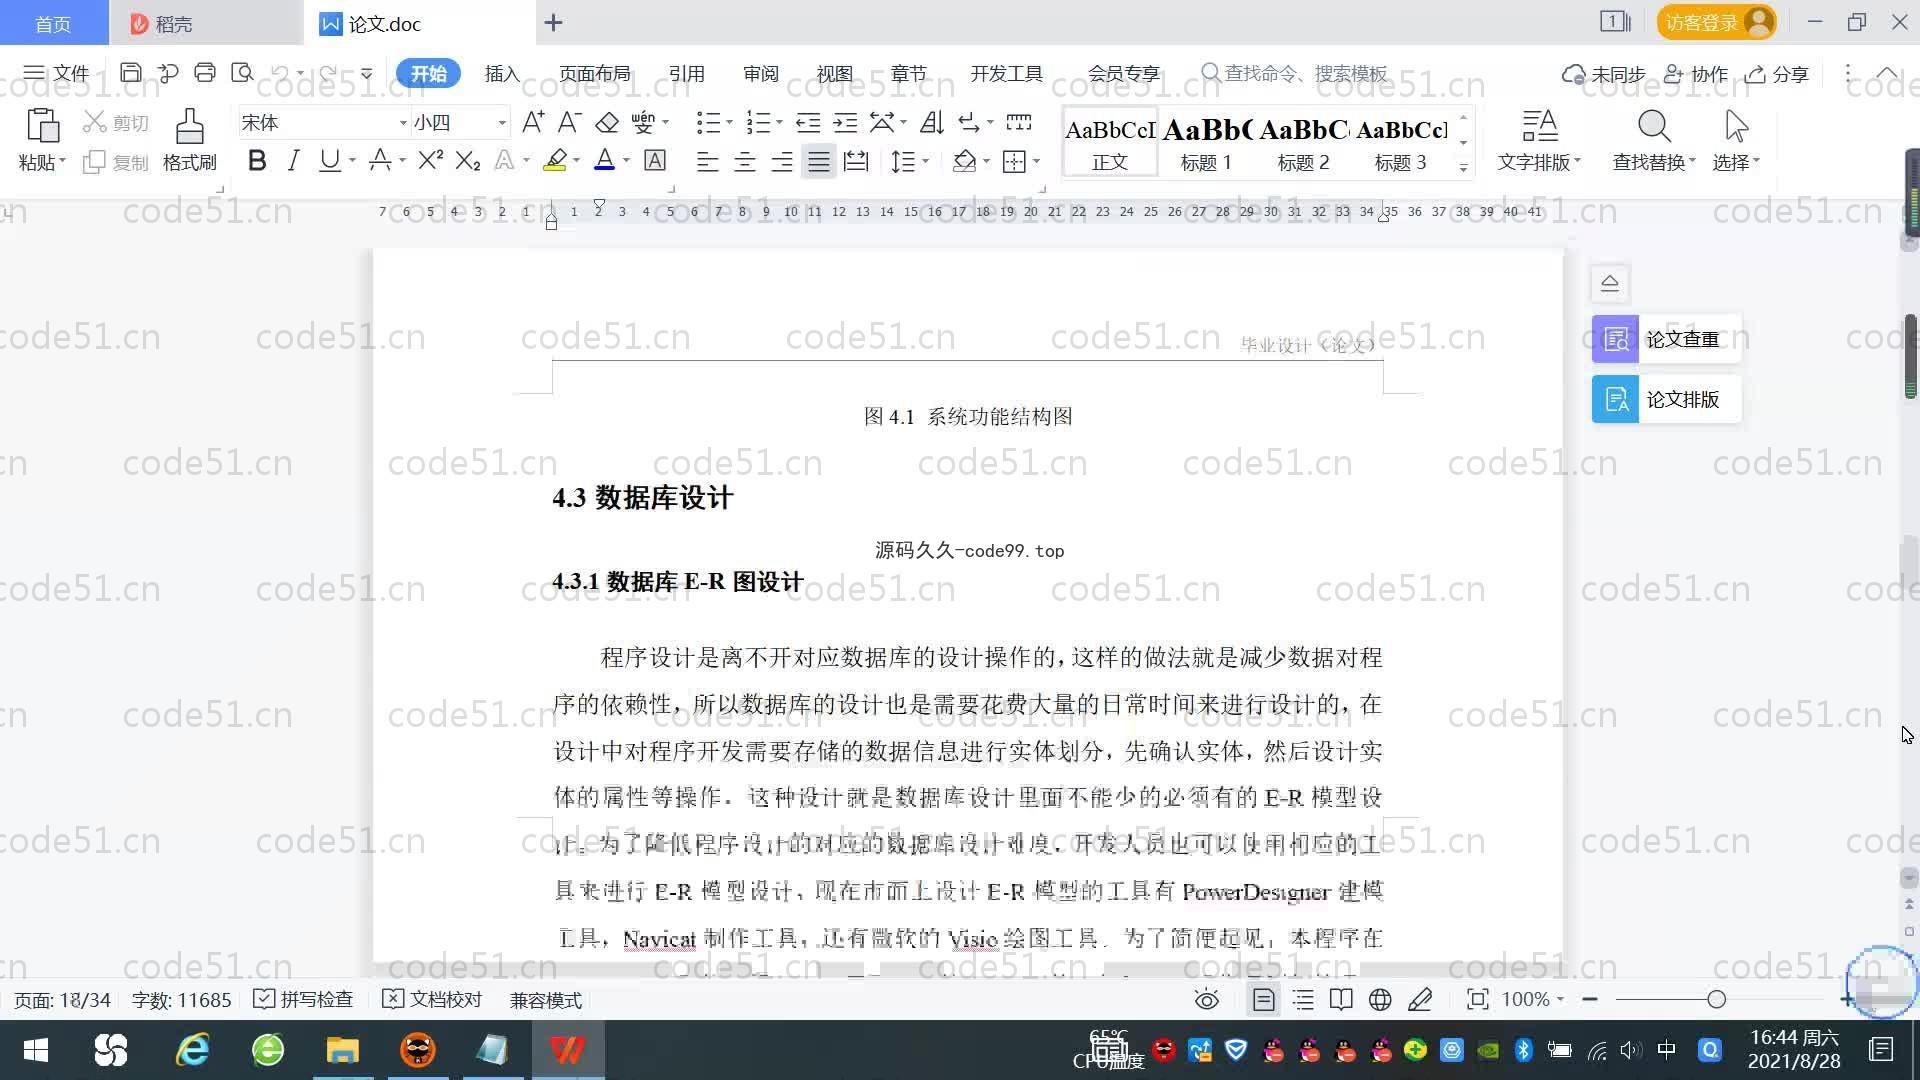1920x1080 pixels.
Task: Toggle Bold formatting
Action: pyautogui.click(x=257, y=161)
